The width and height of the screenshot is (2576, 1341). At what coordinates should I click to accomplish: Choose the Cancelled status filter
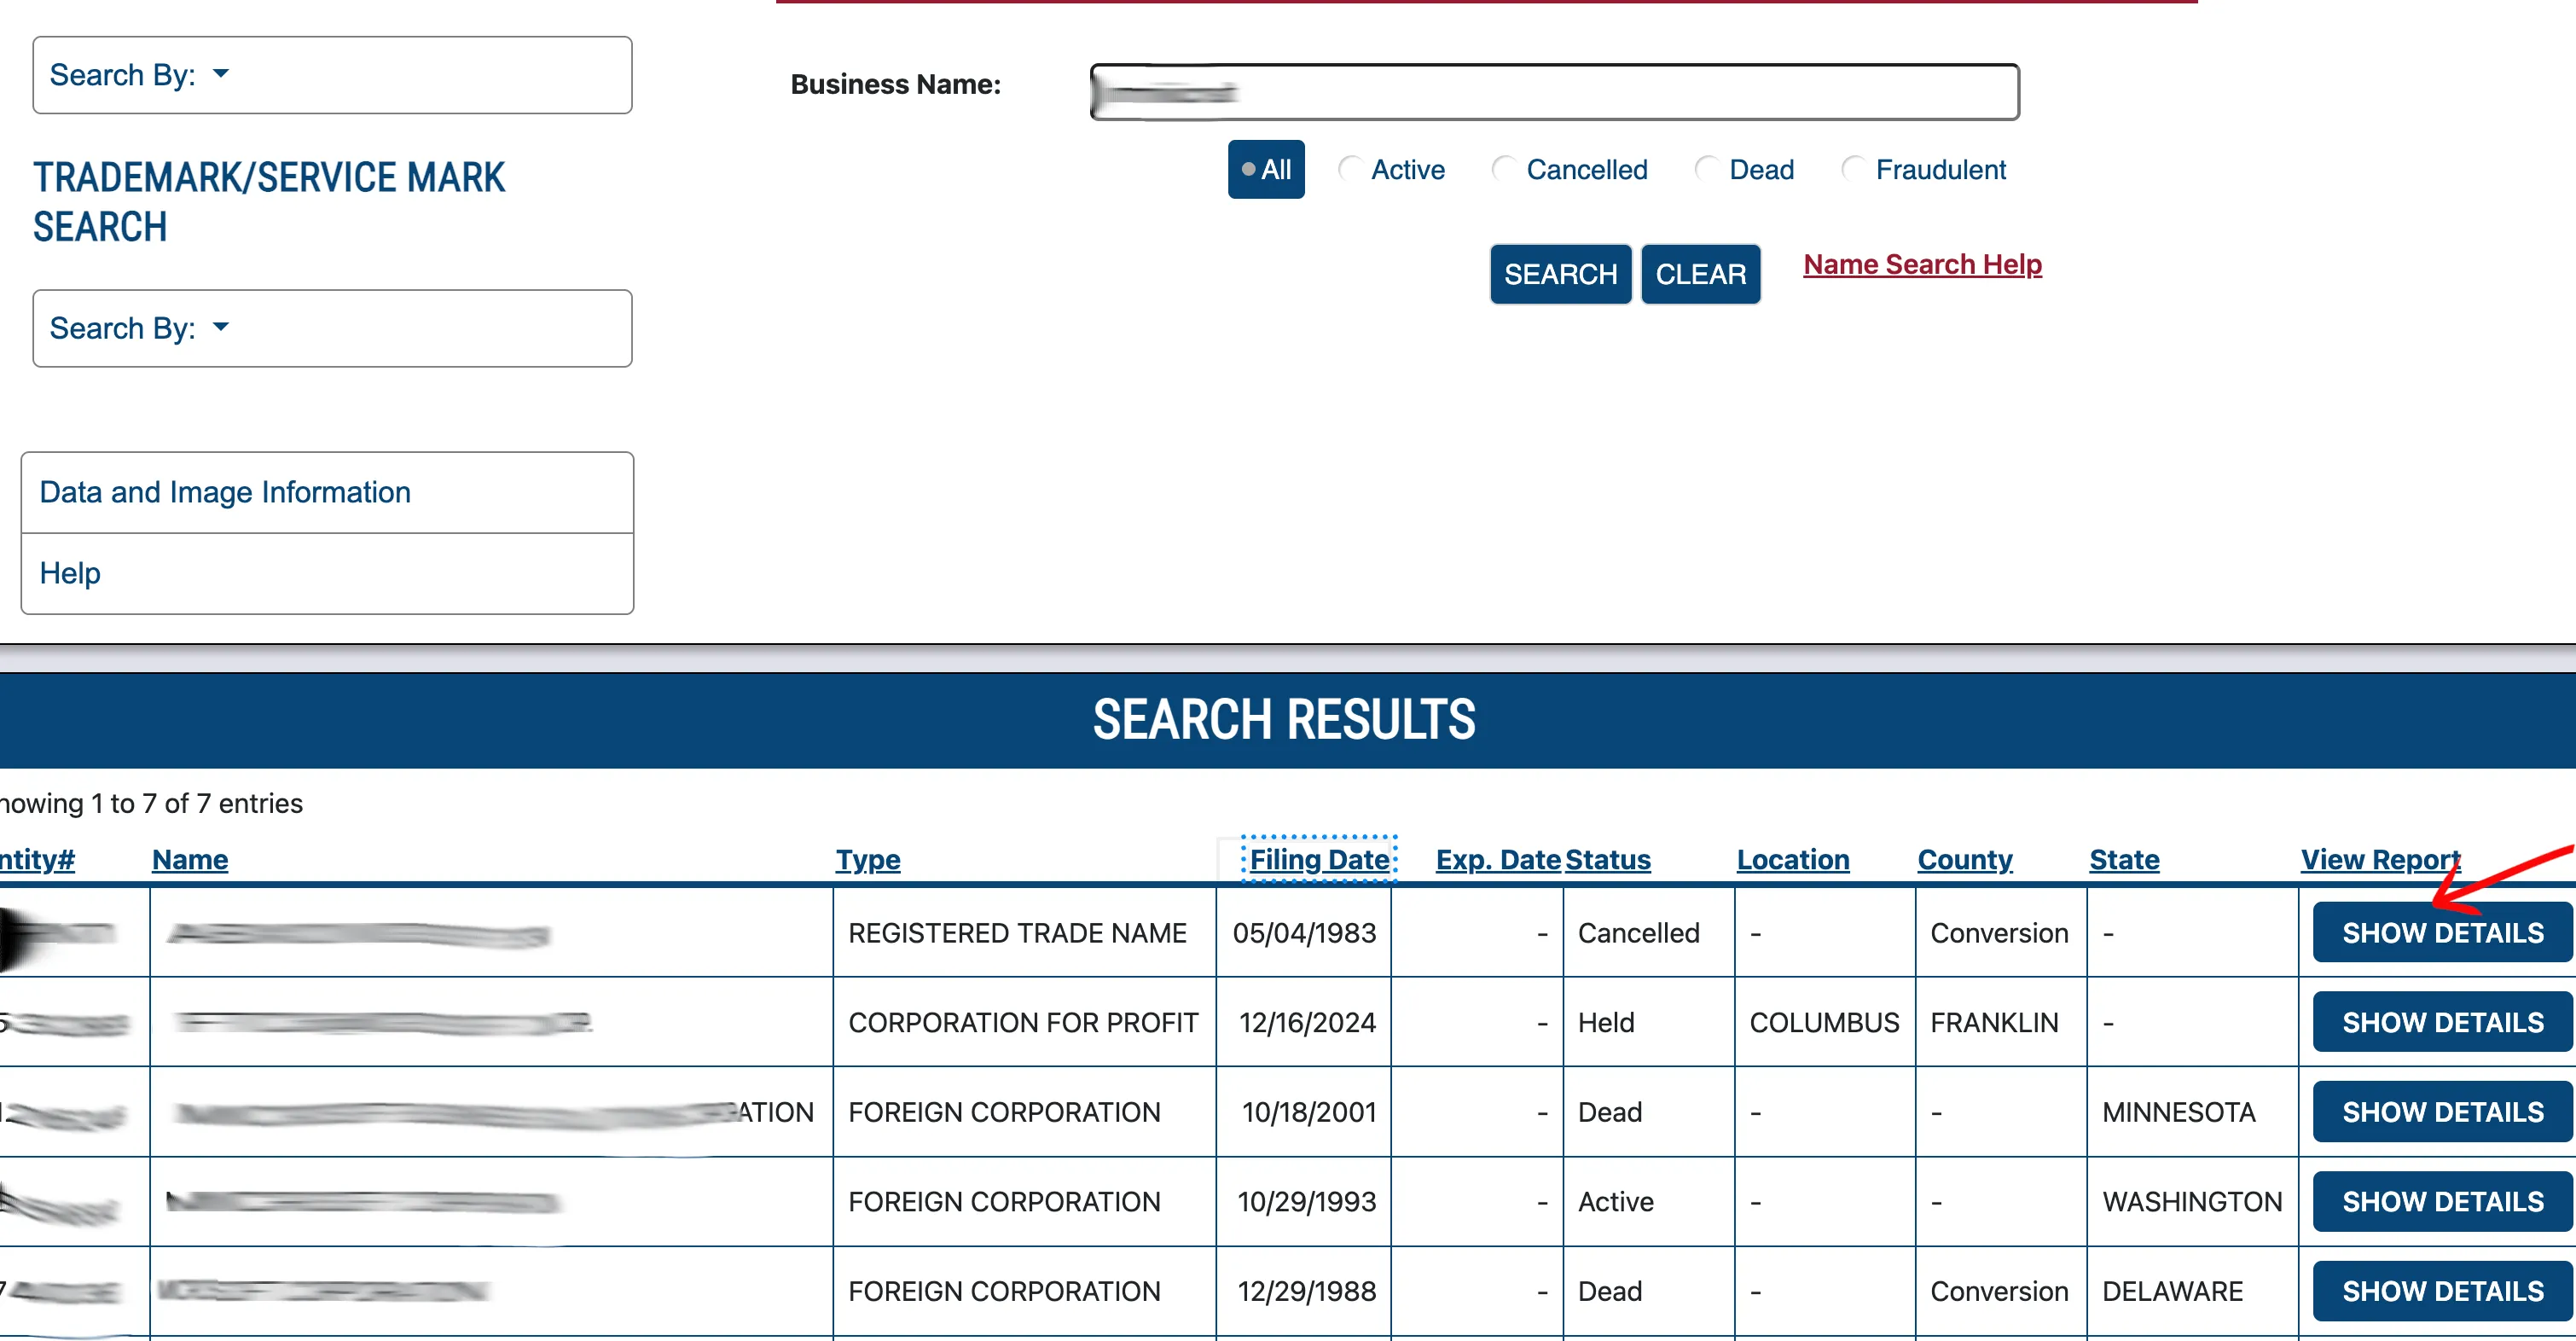point(1503,169)
